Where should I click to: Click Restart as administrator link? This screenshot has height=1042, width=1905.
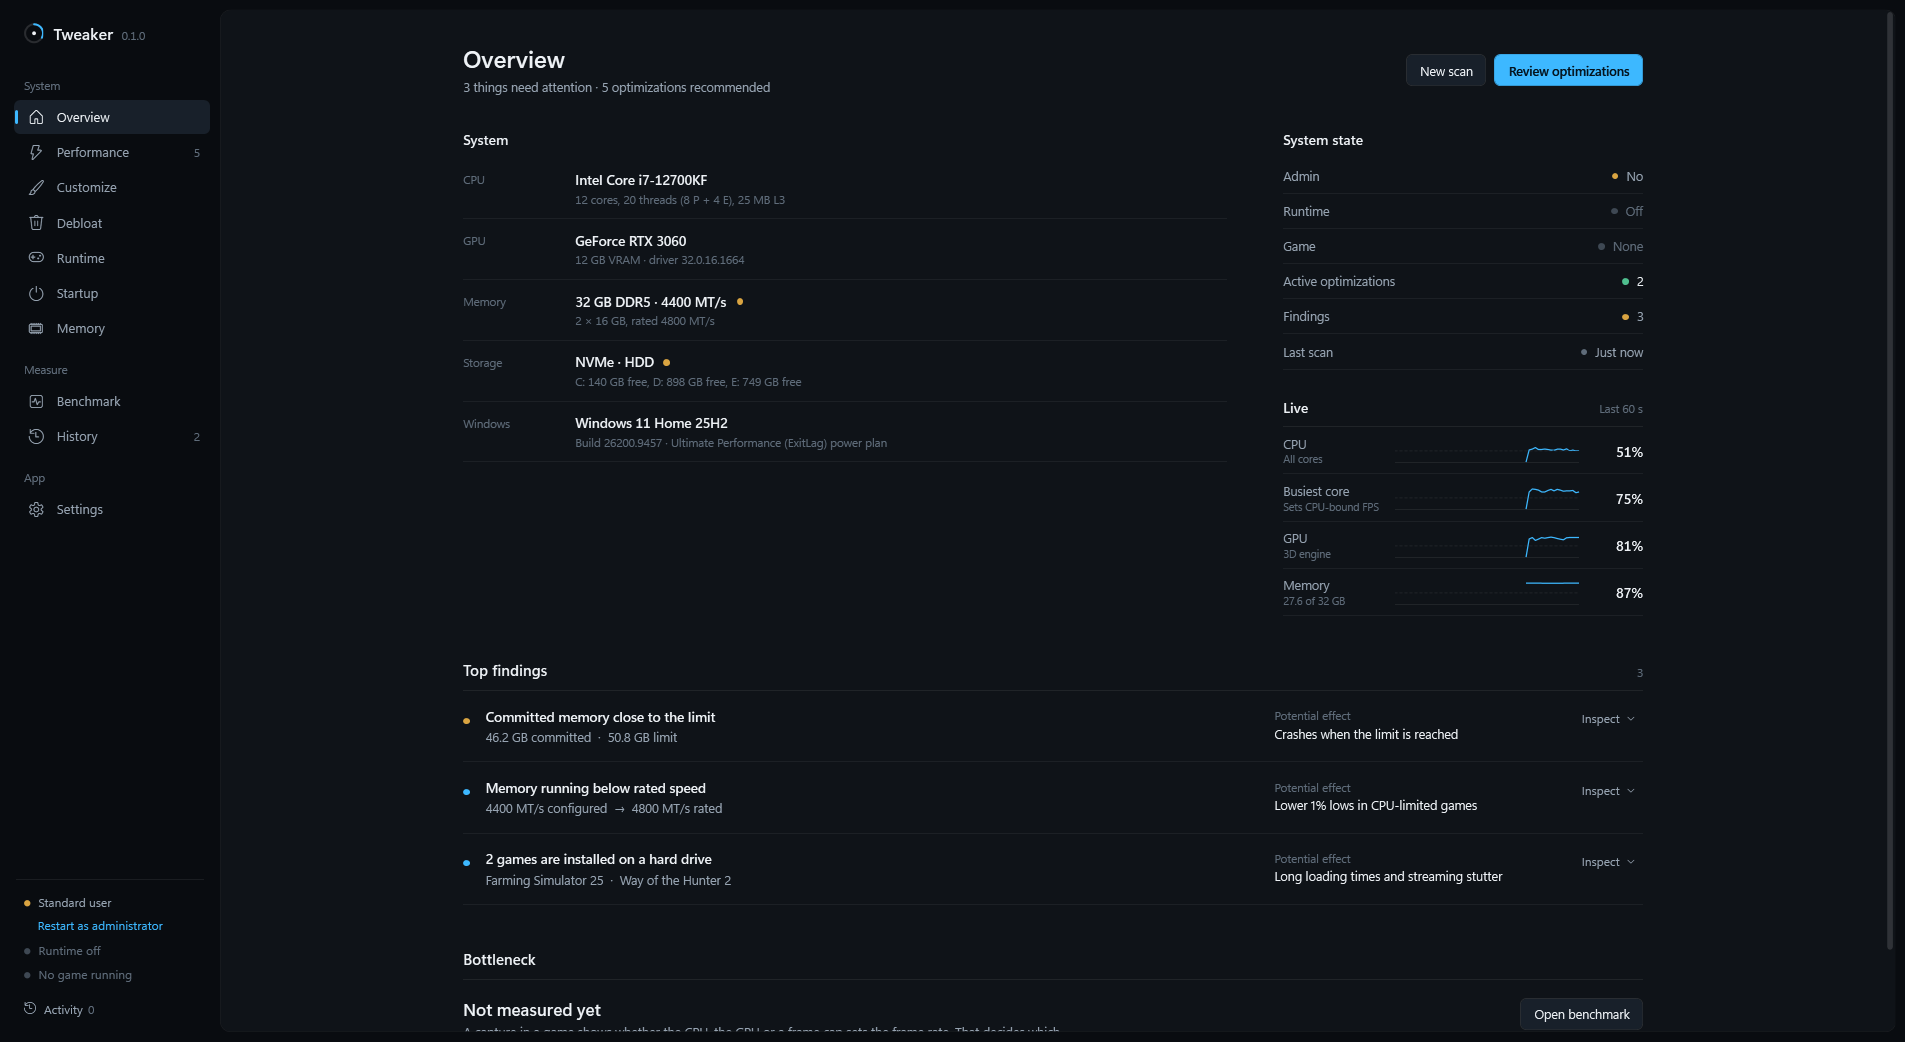(100, 926)
